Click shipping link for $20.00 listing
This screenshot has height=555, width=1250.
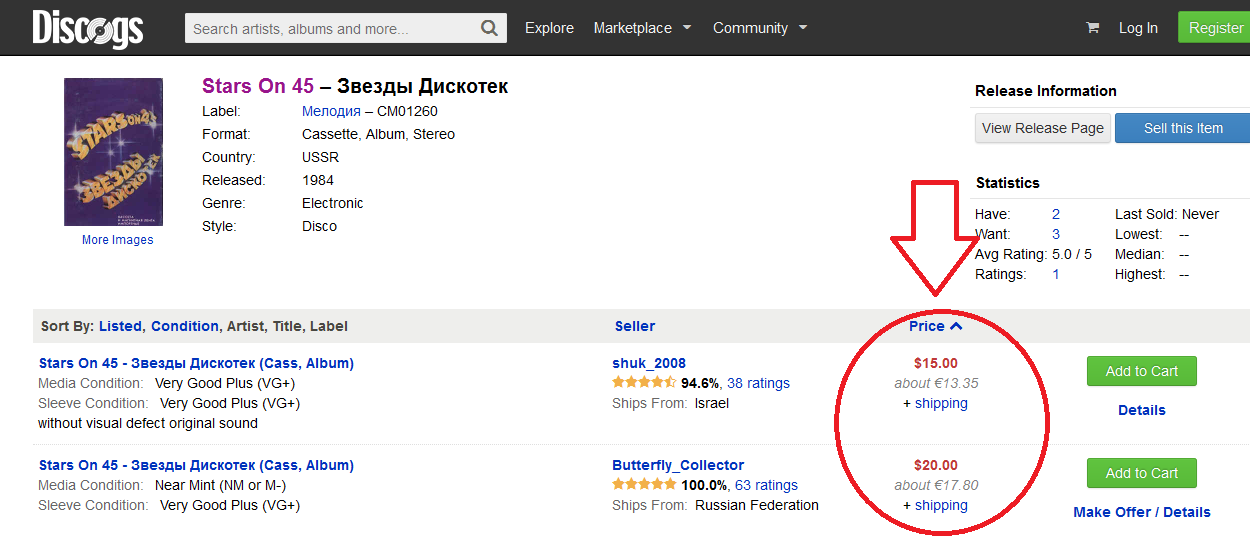[x=941, y=505]
